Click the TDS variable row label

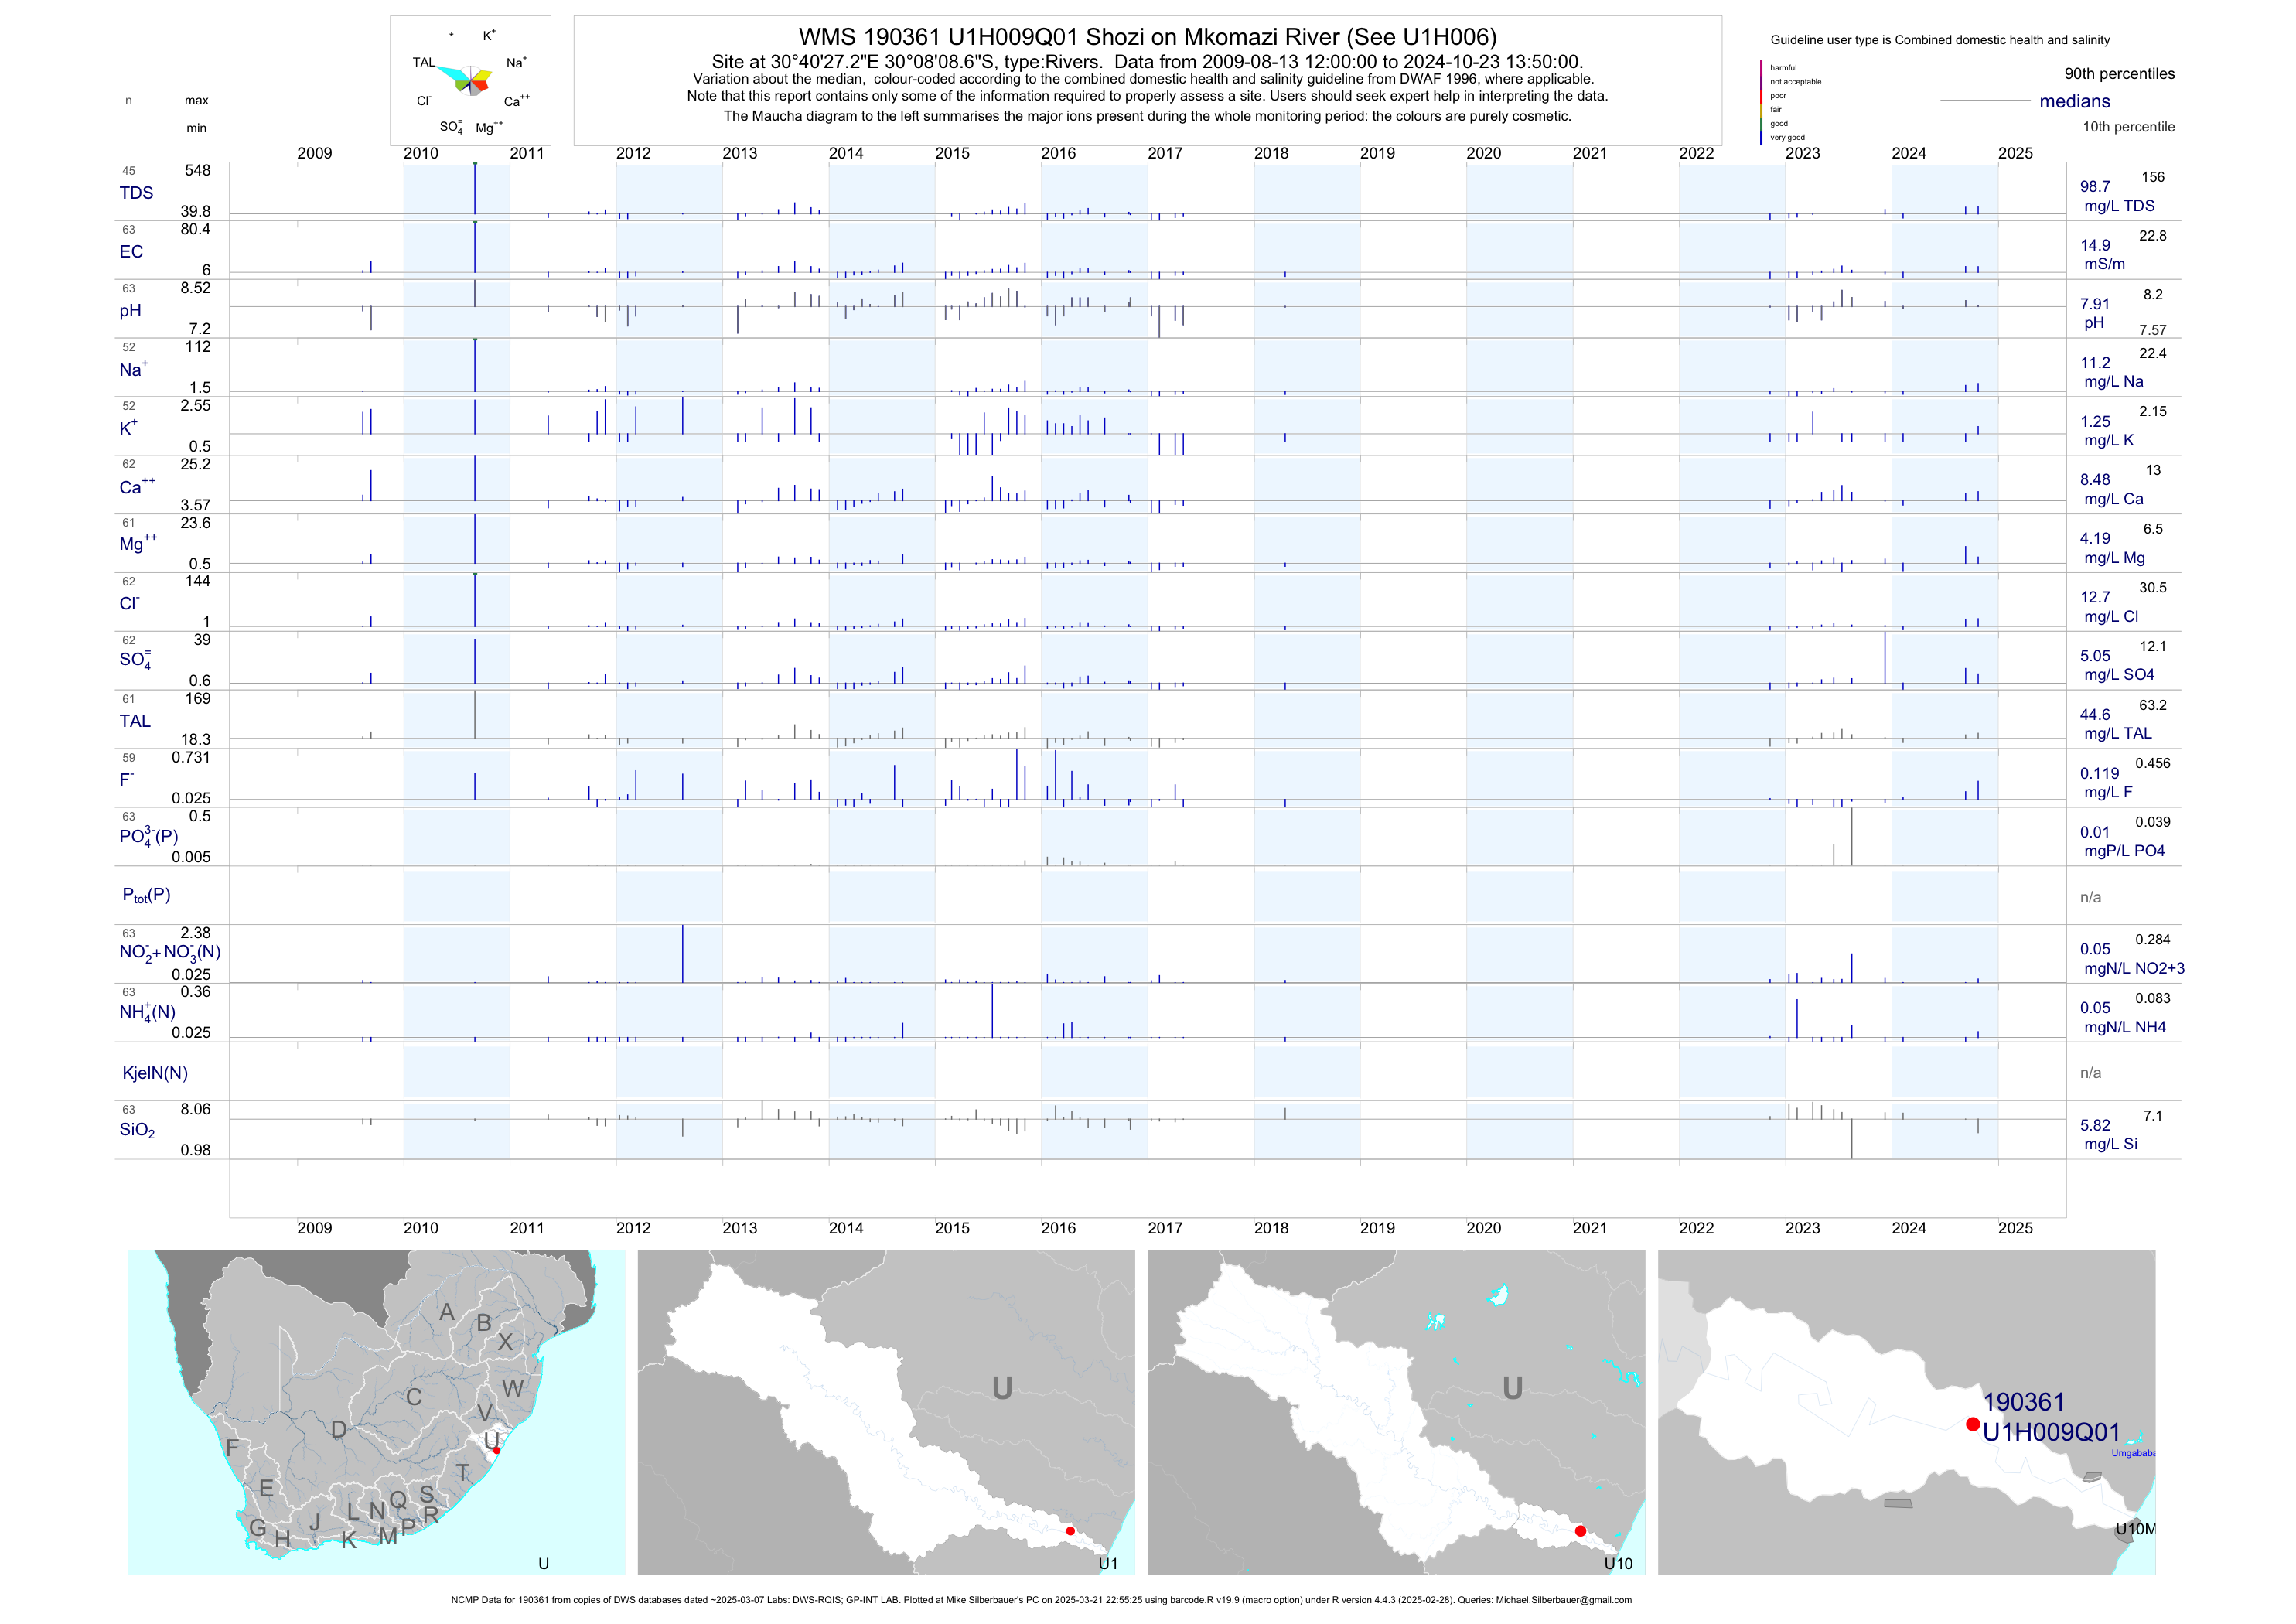click(136, 193)
